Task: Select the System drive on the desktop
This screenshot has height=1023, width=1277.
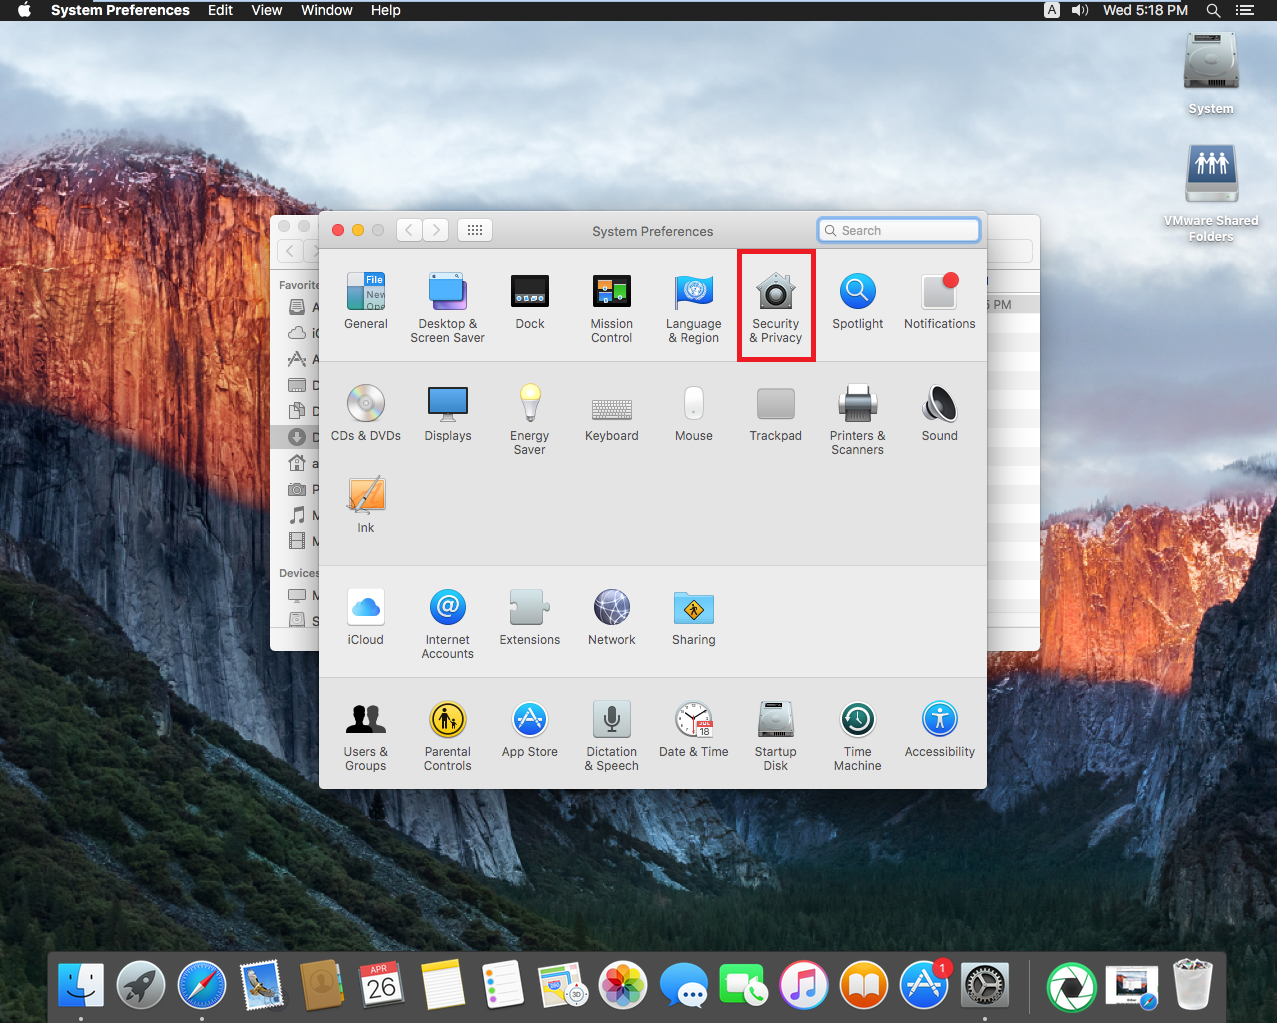Action: click(1211, 74)
